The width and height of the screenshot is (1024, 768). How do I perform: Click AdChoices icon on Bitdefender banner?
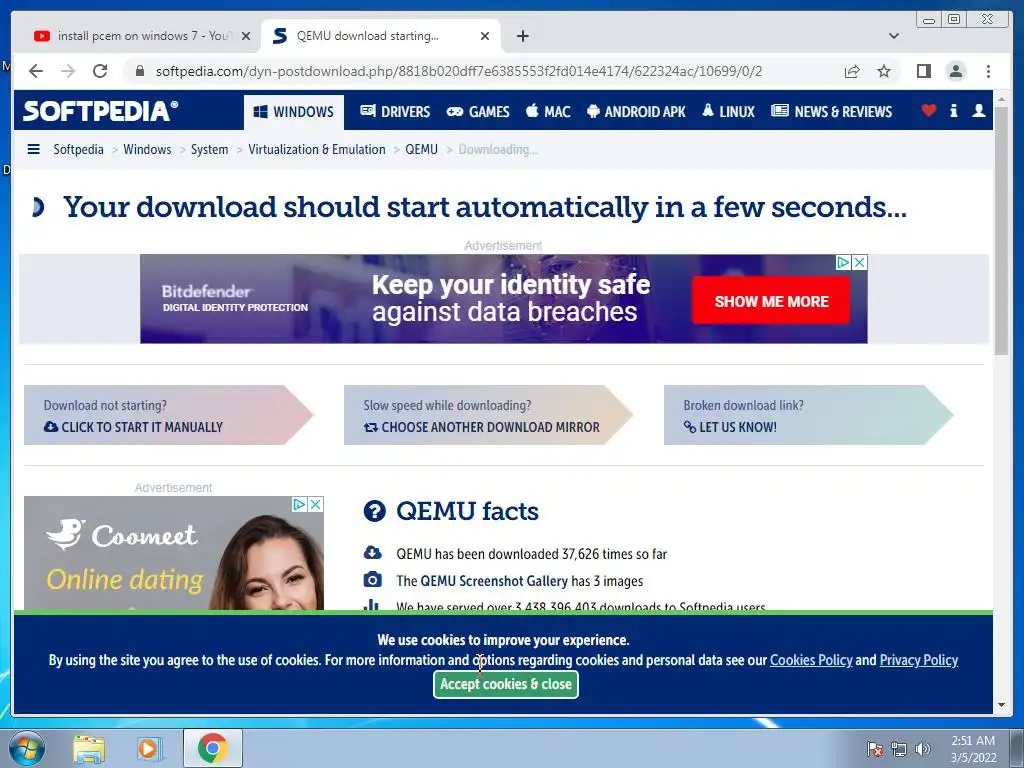pos(844,263)
